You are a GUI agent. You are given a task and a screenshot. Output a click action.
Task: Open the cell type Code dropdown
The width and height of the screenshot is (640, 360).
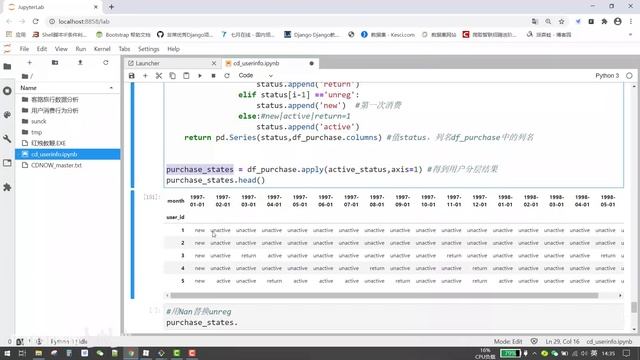point(256,76)
